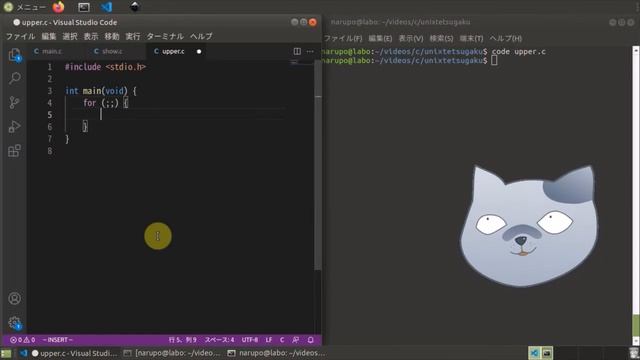
Task: Open ファイル(F) menu in terminal window
Action: (x=343, y=38)
